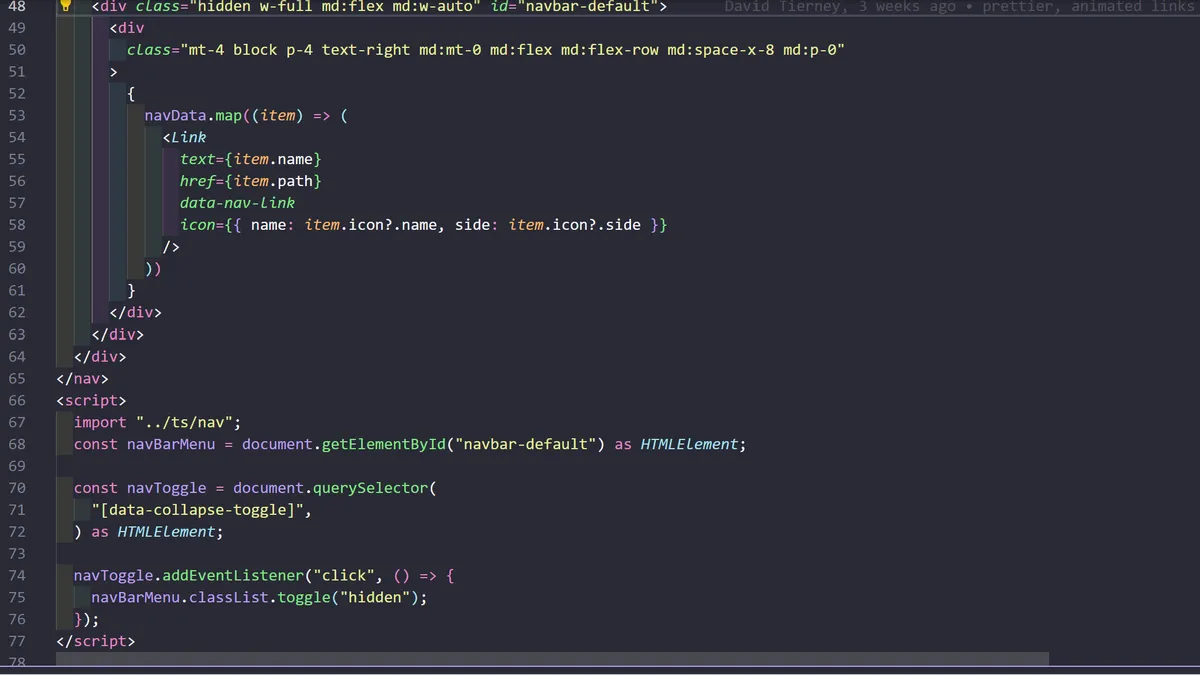Click the id value "navbar-default" on line 48
Viewport: 1200px width, 675px height.
tap(589, 6)
